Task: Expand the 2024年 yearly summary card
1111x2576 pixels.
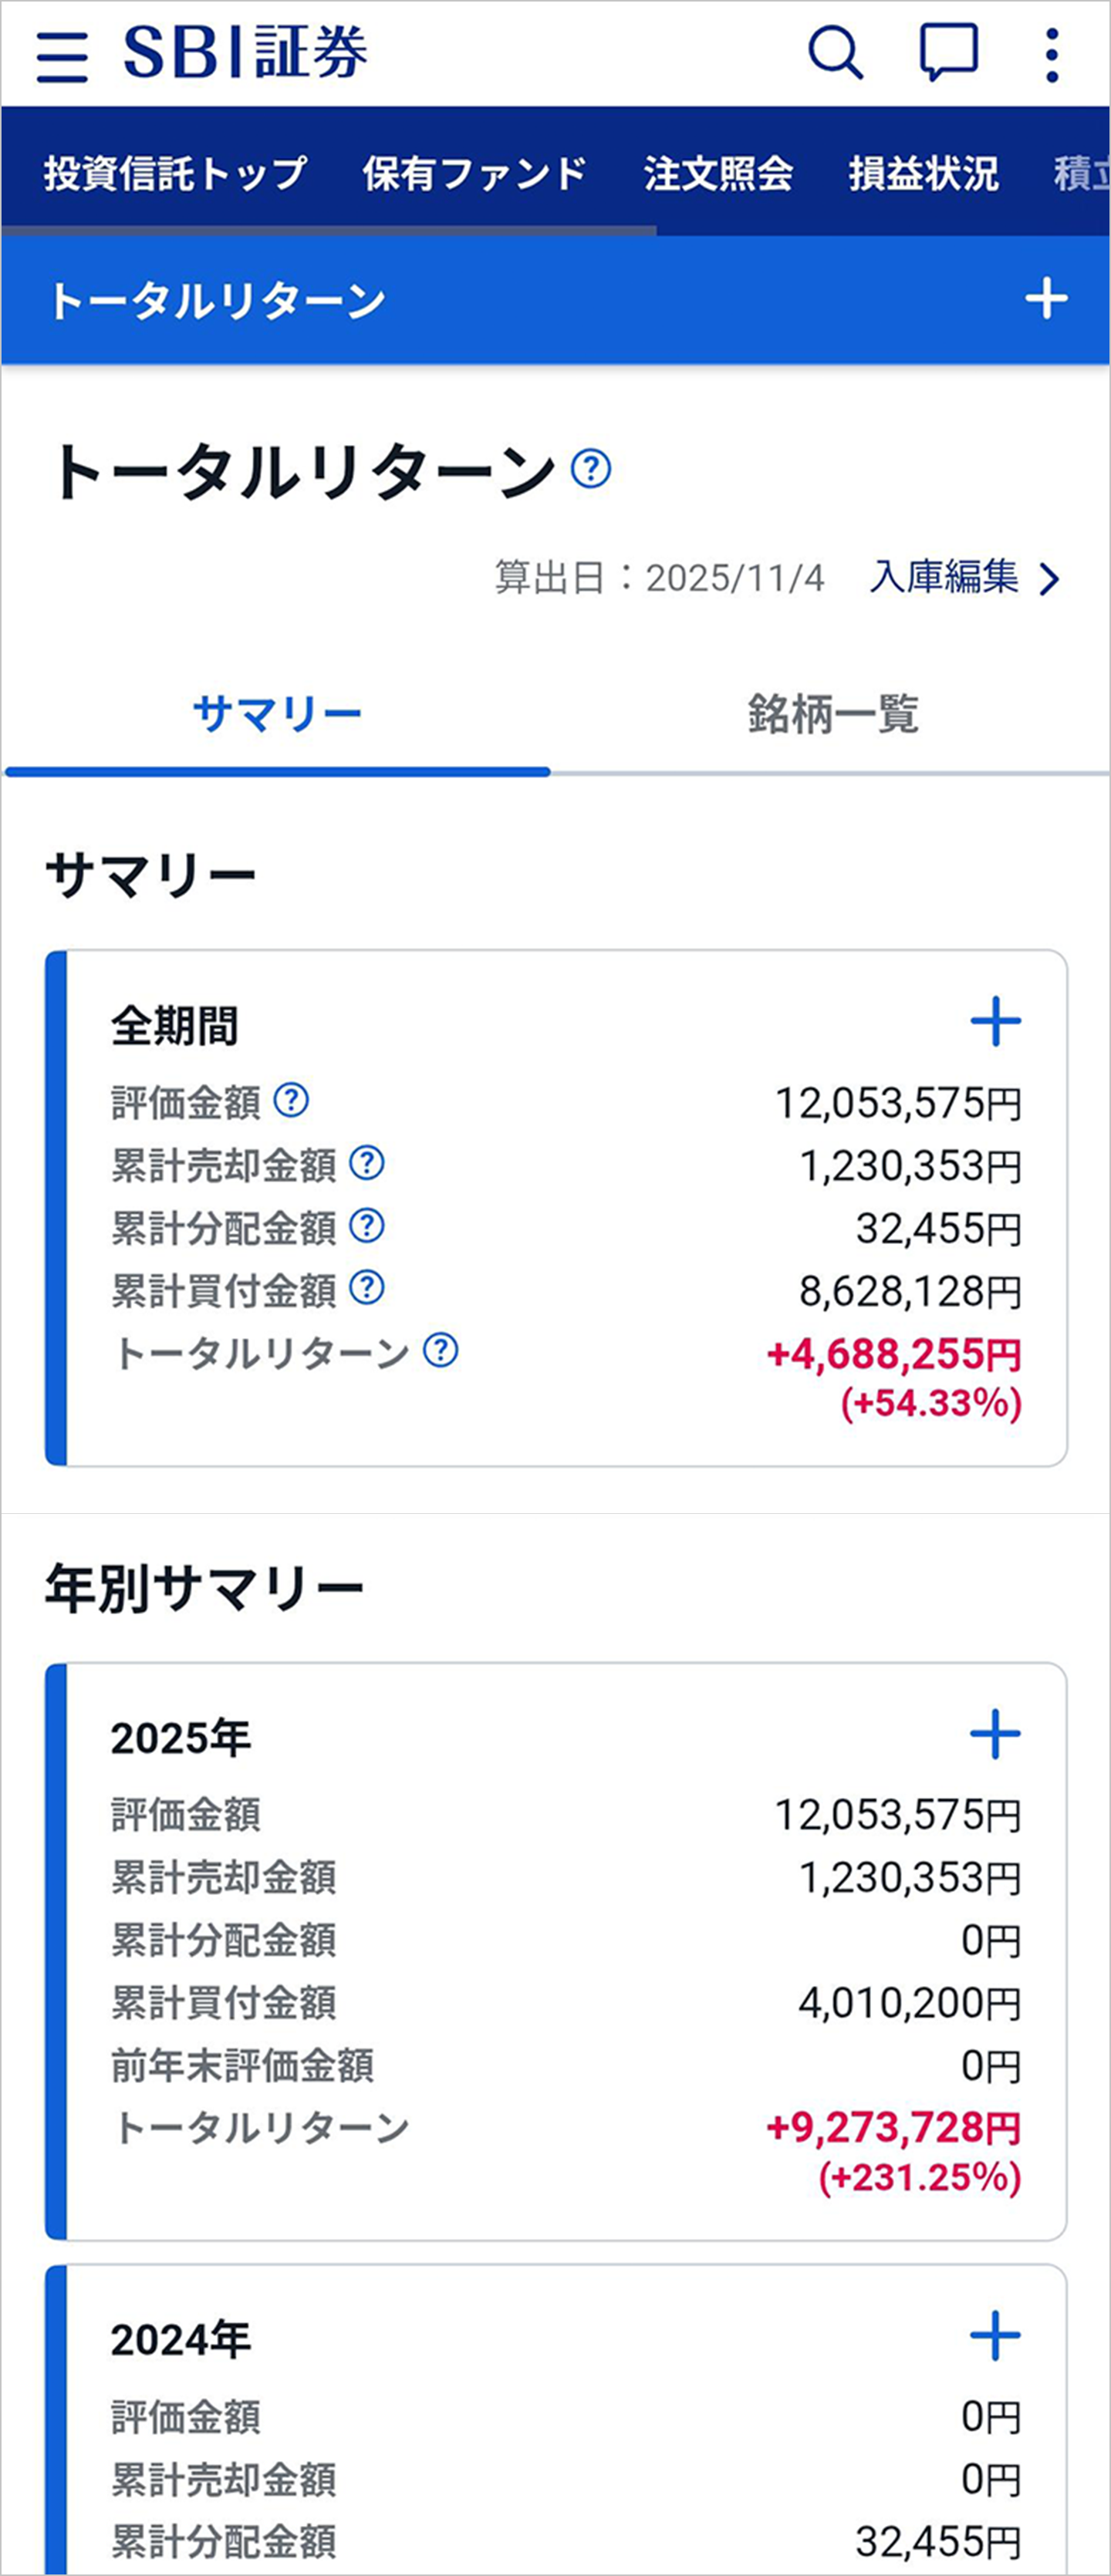Action: pos(995,2336)
